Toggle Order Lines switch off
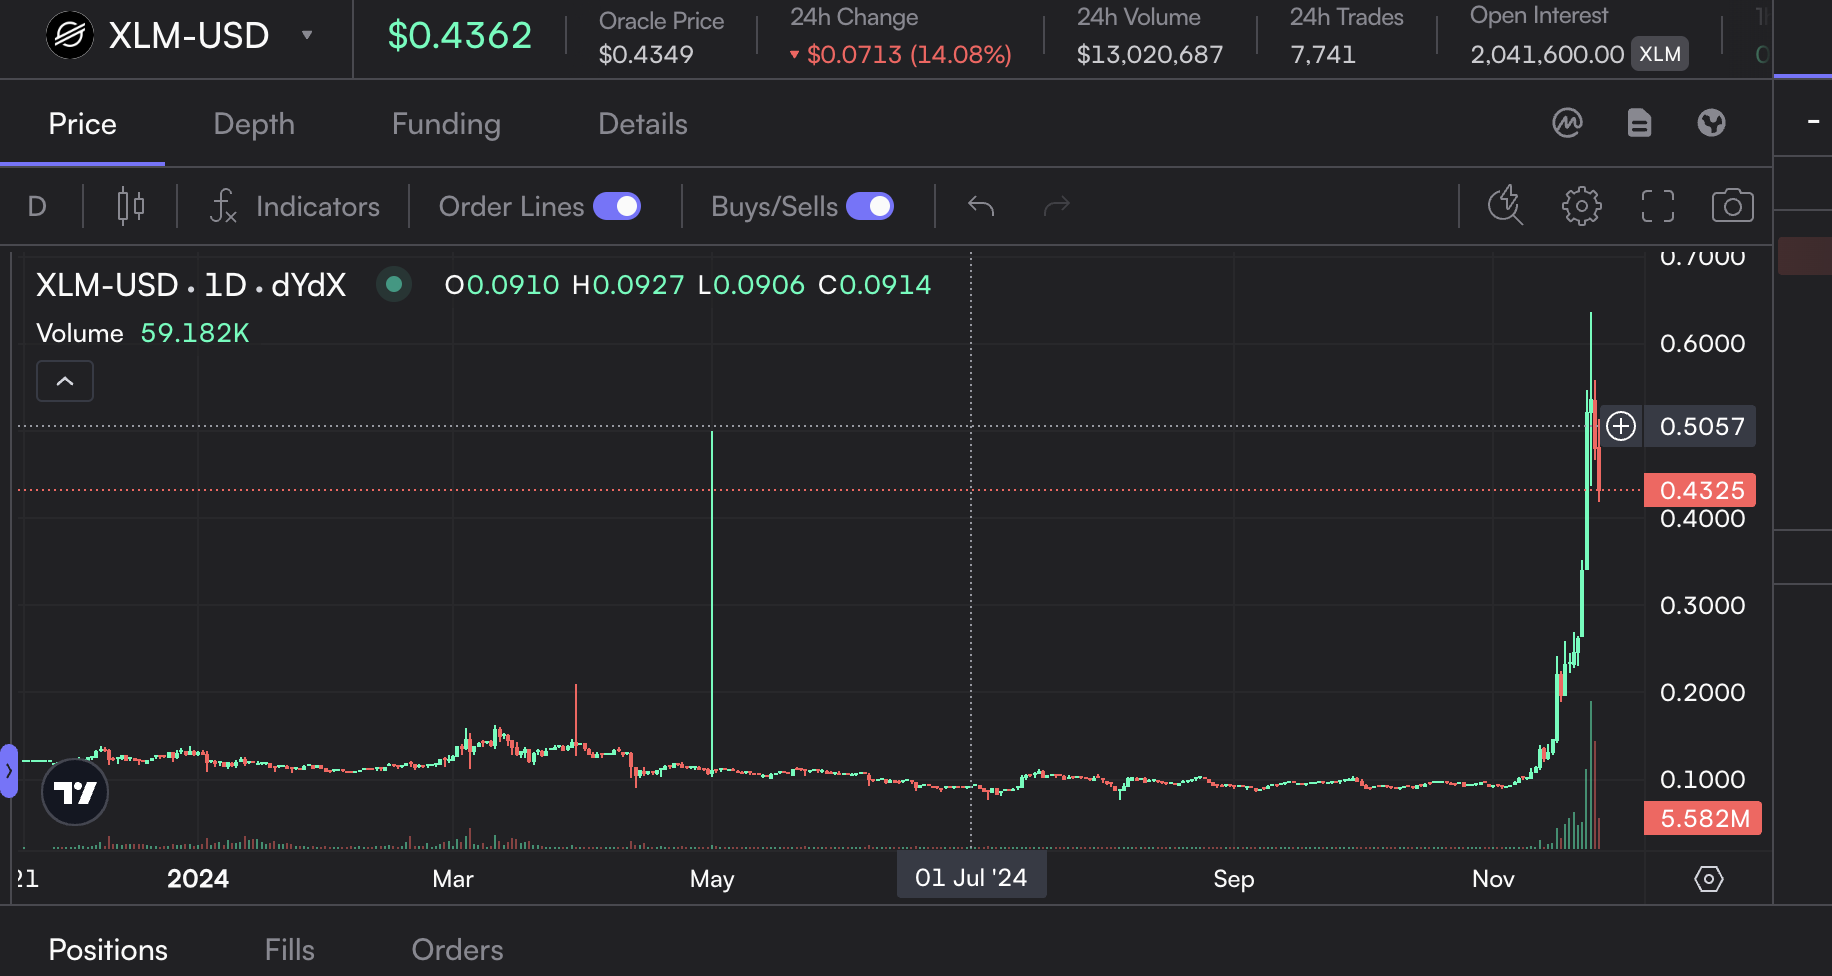The width and height of the screenshot is (1832, 976). pos(617,206)
